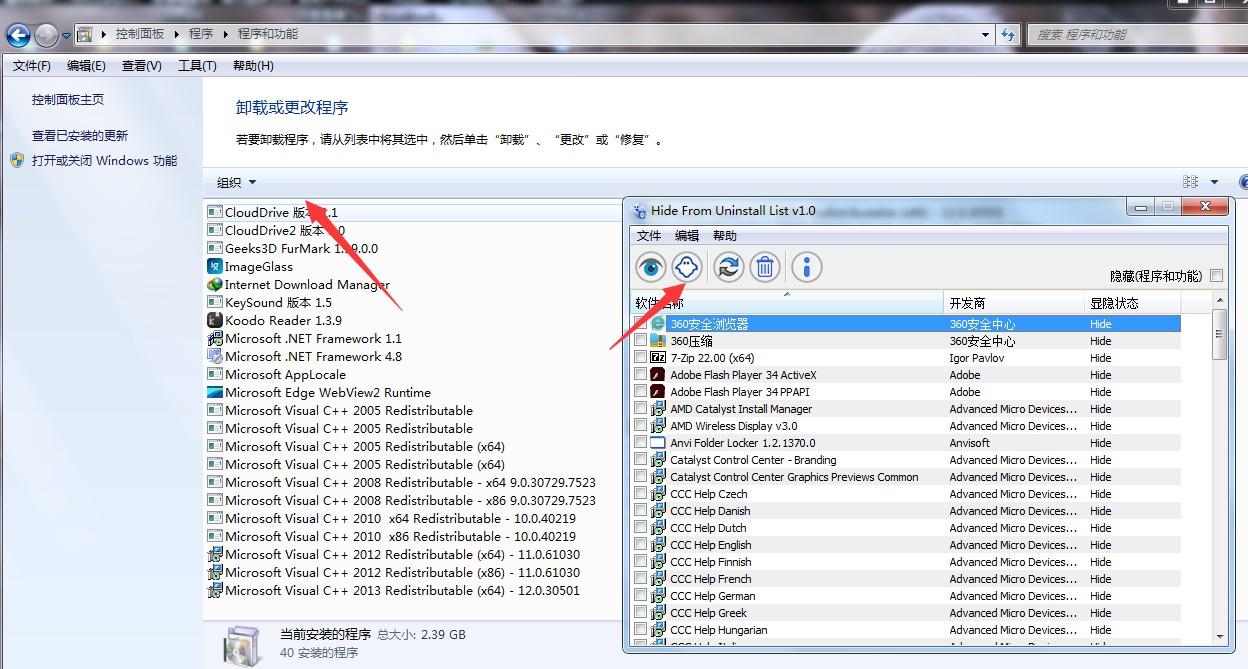Open the recent pages dropdown next to forward arrow
Image resolution: width=1248 pixels, height=669 pixels.
tap(66, 36)
